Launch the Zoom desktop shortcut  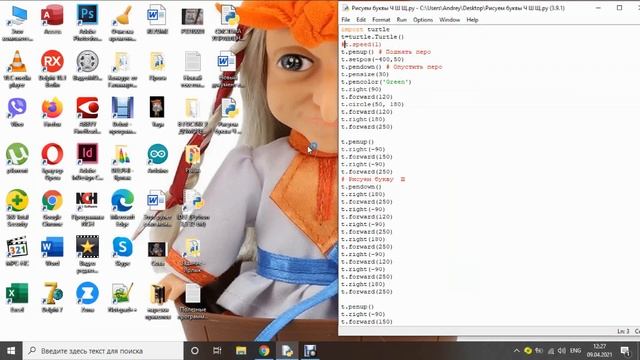(87, 298)
